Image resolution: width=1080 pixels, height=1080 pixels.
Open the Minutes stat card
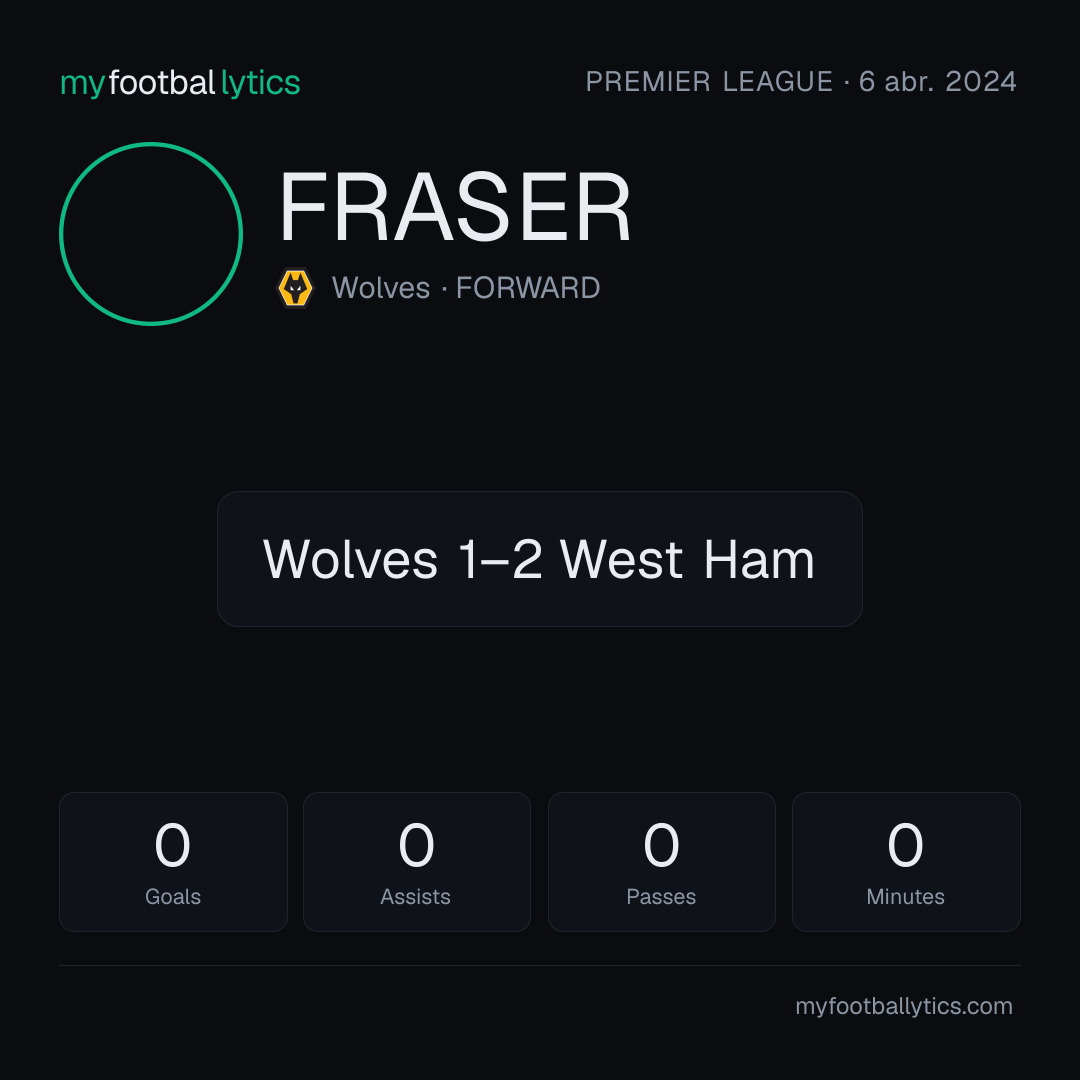point(906,862)
